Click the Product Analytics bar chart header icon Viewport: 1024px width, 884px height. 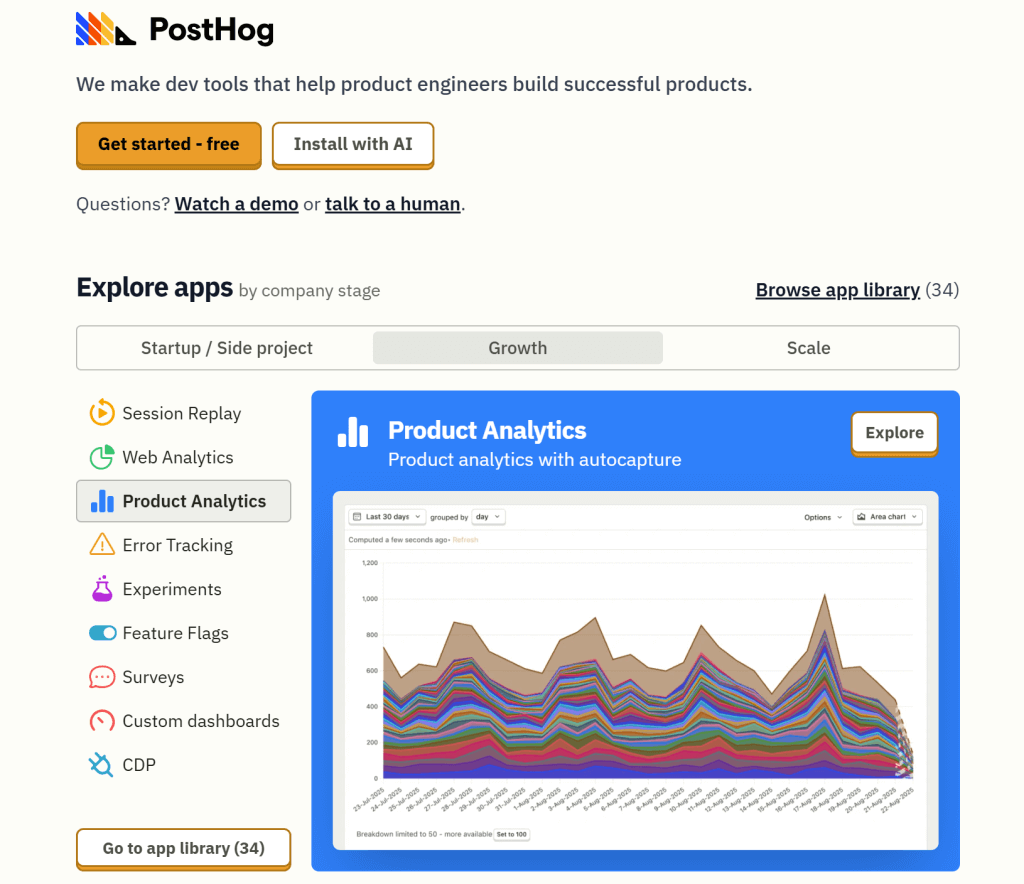pyautogui.click(x=353, y=432)
